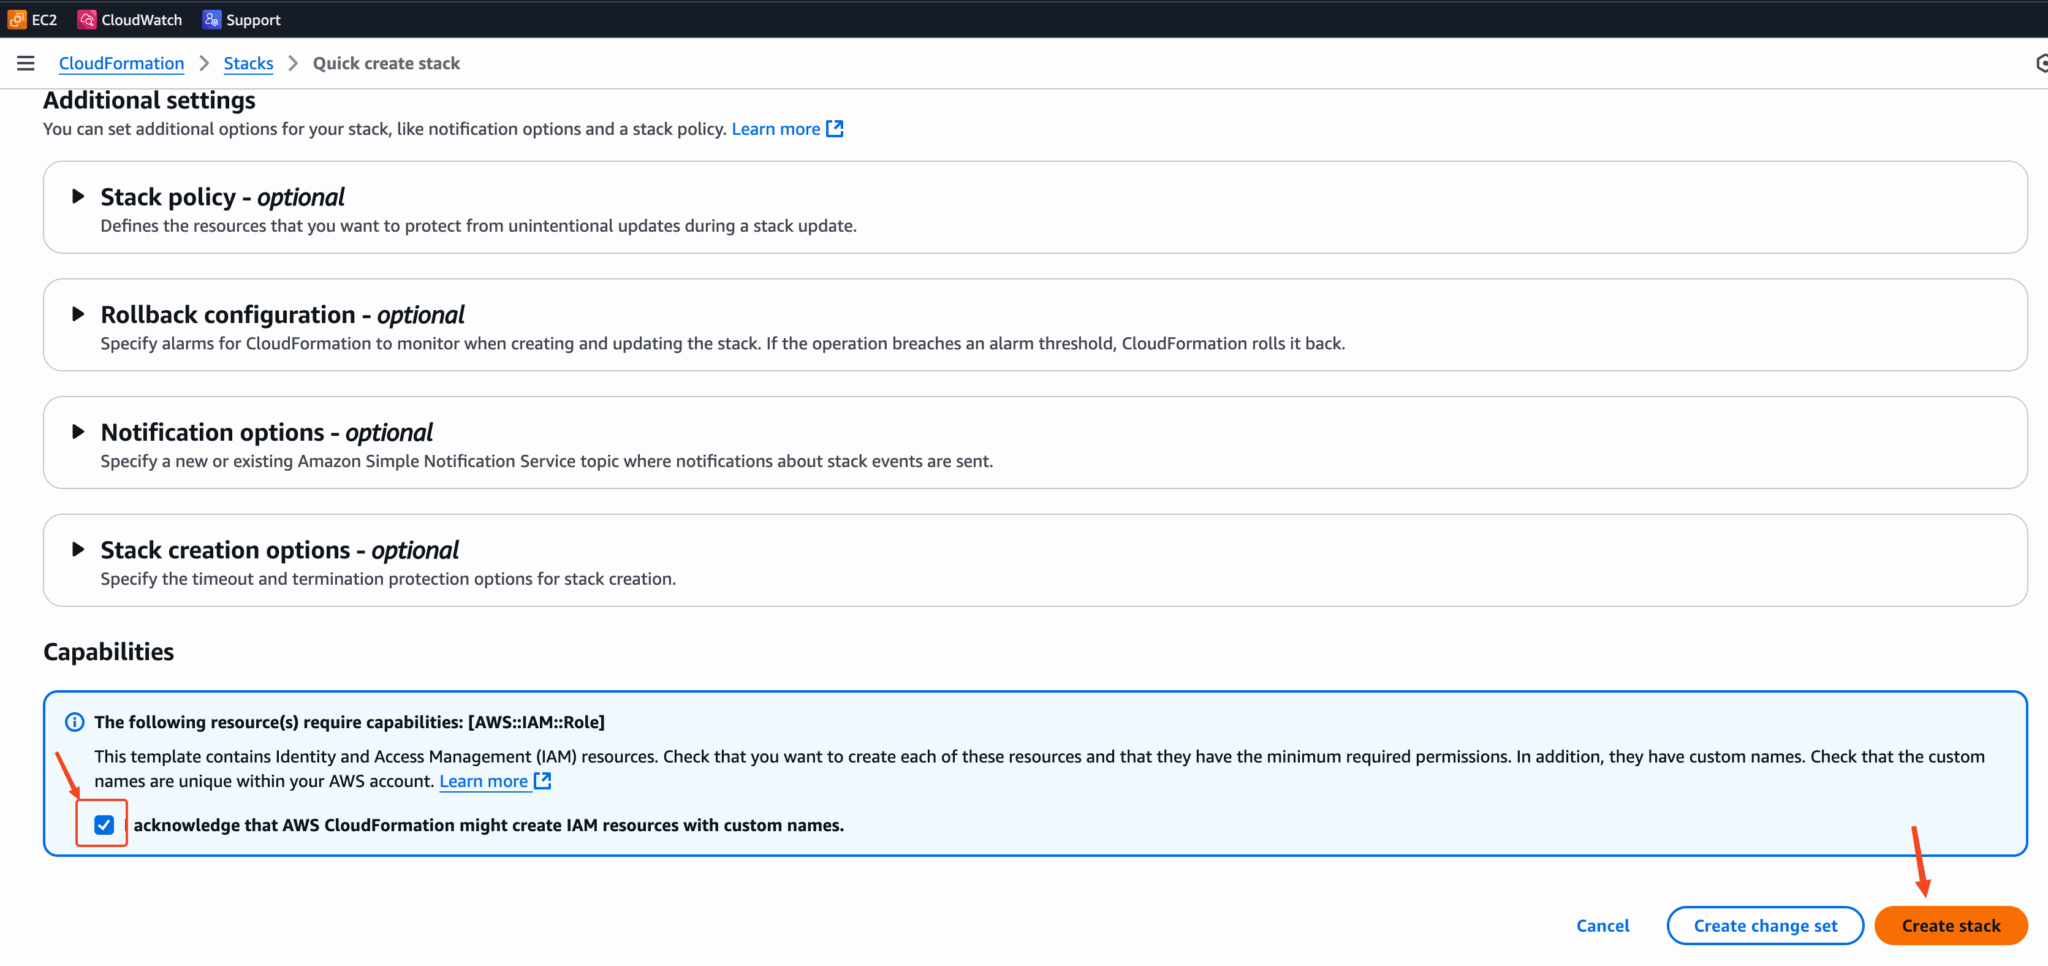Screen dimensions: 2048x966
Task: Click the Create stack button
Action: click(x=1950, y=926)
